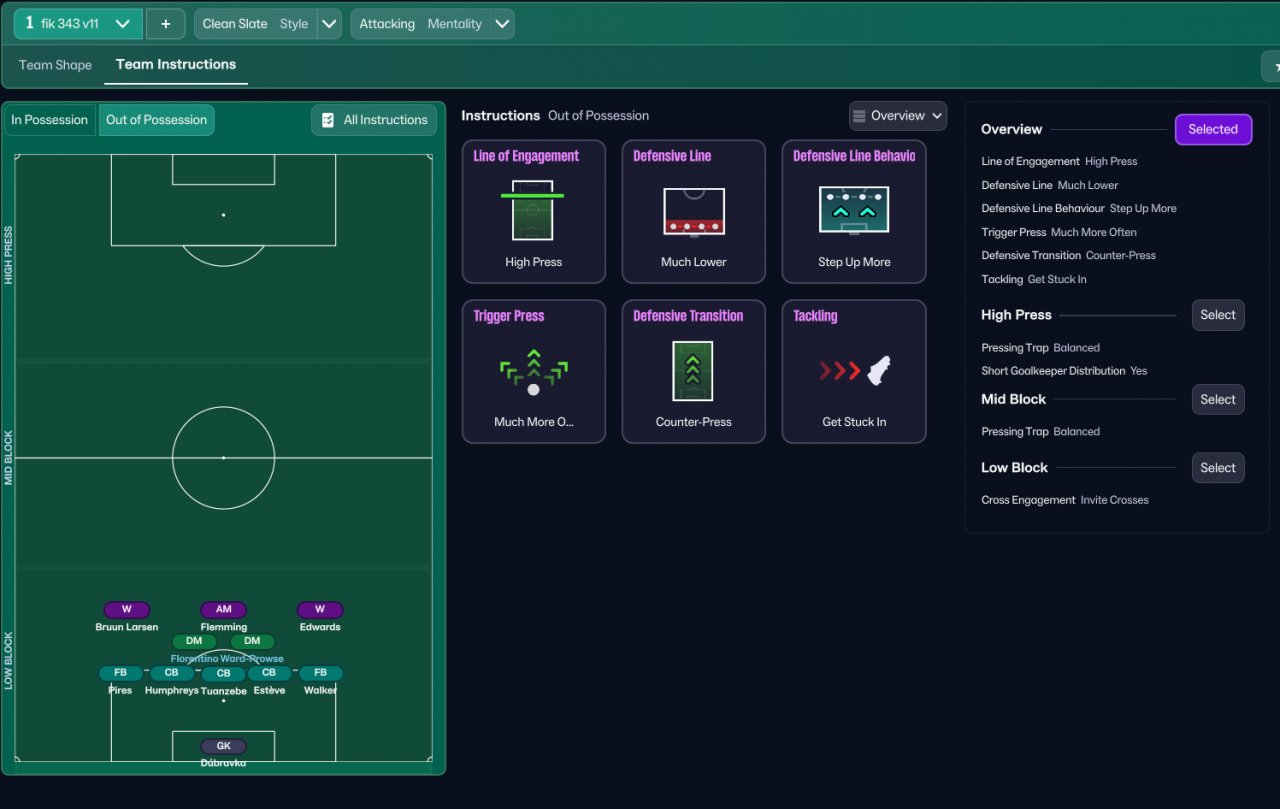The height and width of the screenshot is (809, 1280).
Task: Select the AM Flemming player badge
Action: tap(223, 610)
